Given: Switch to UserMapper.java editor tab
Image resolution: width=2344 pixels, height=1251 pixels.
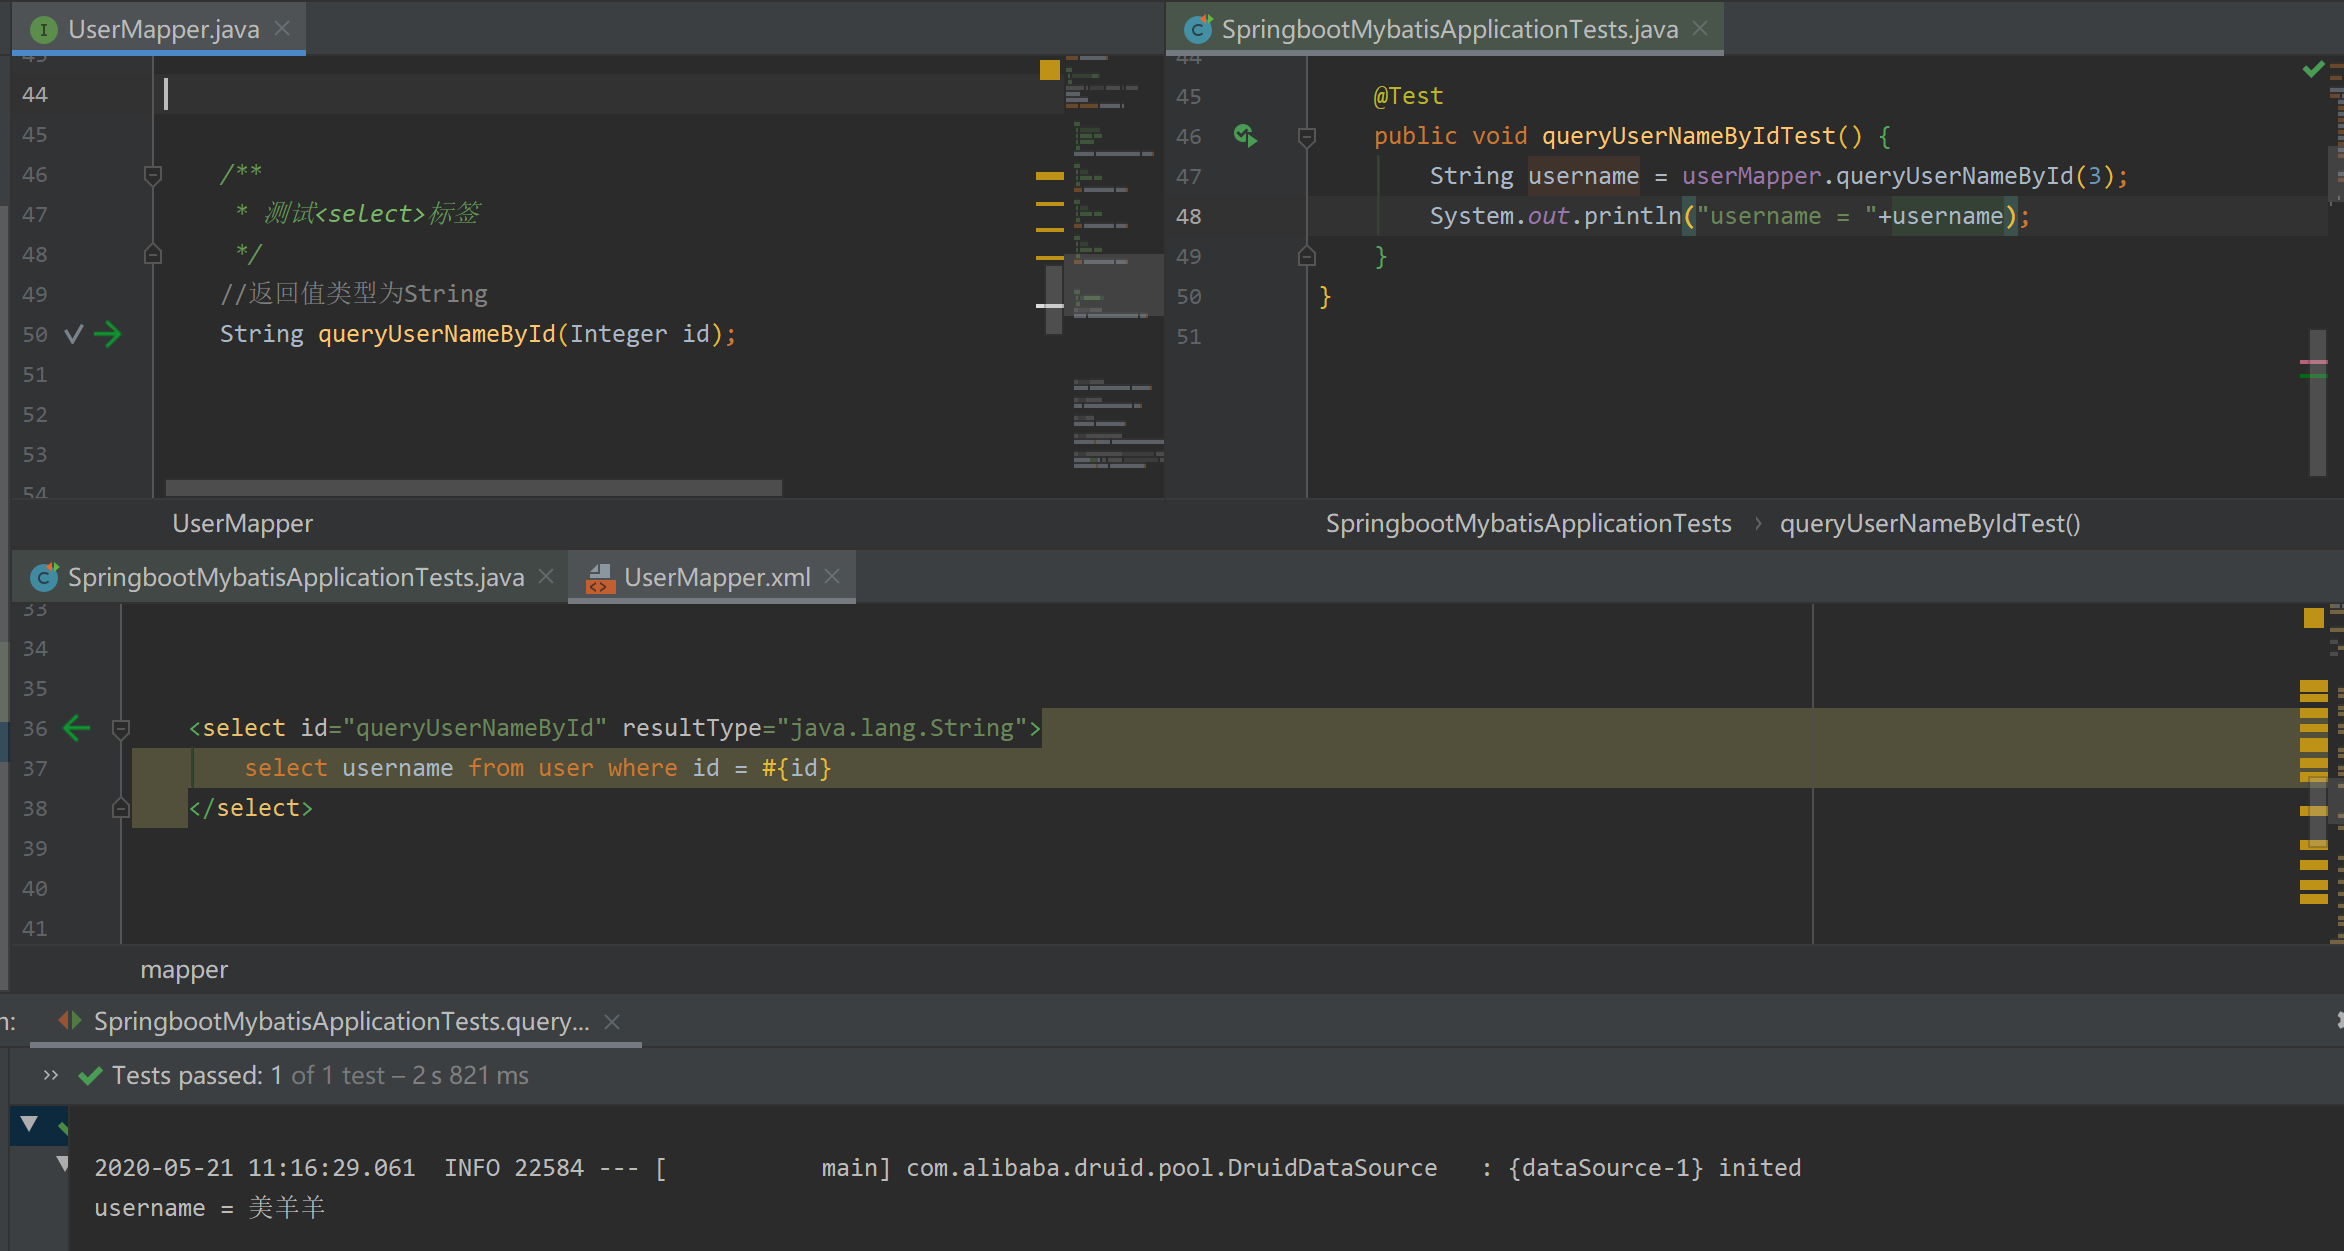Looking at the screenshot, I should click(x=163, y=29).
